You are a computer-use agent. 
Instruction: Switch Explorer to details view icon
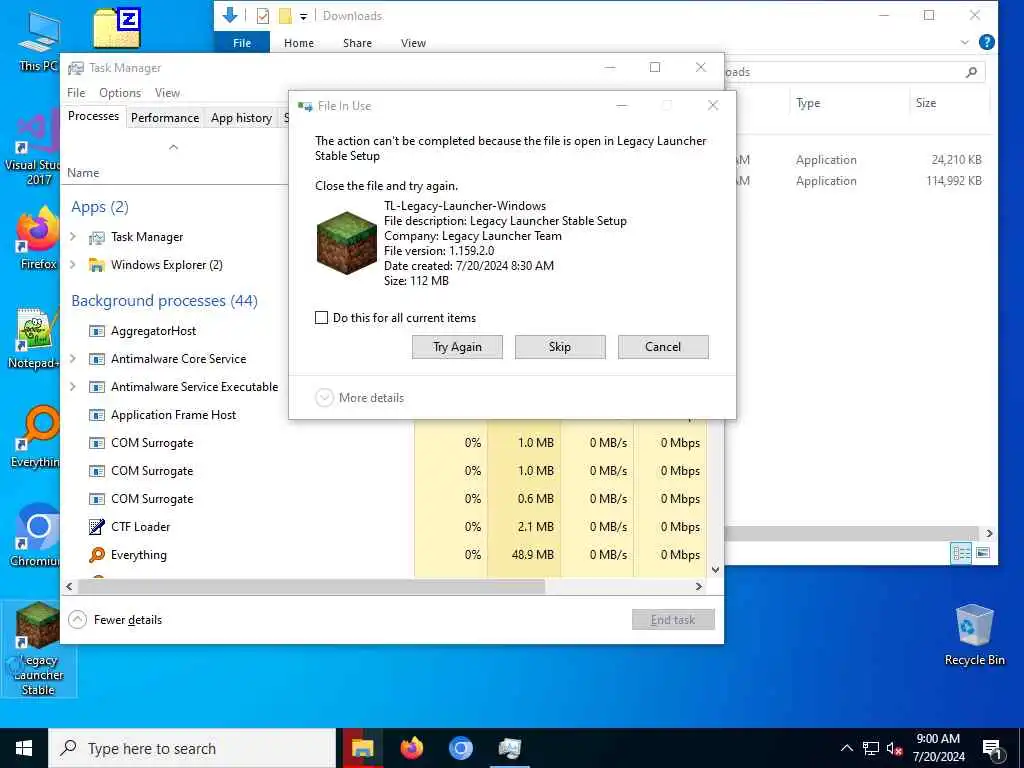point(961,553)
